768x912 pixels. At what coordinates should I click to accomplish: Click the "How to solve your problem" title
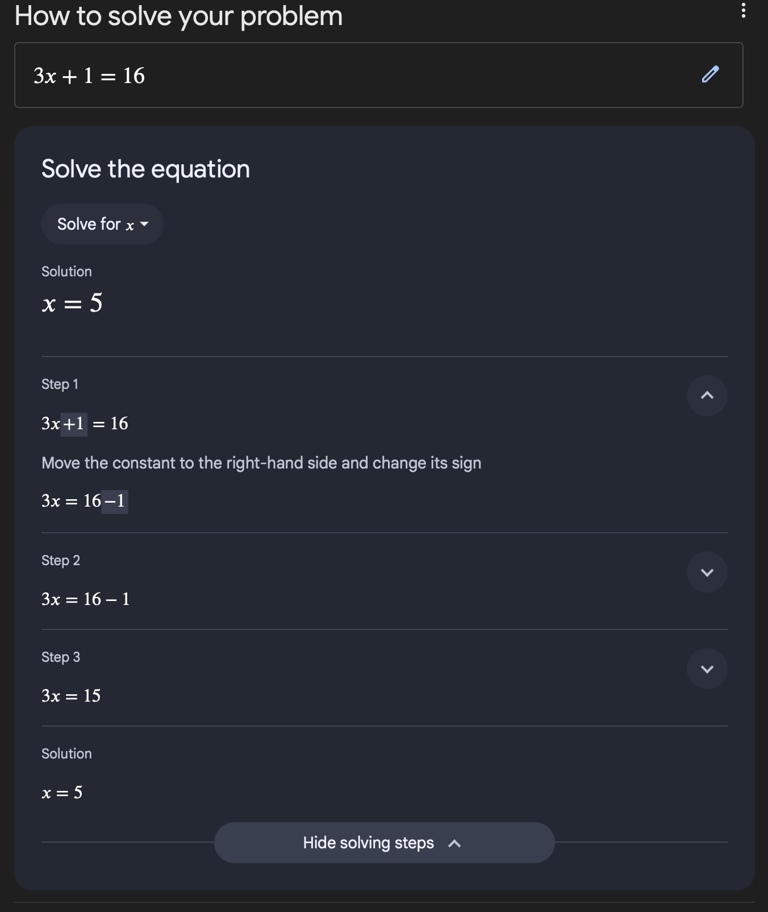(178, 16)
